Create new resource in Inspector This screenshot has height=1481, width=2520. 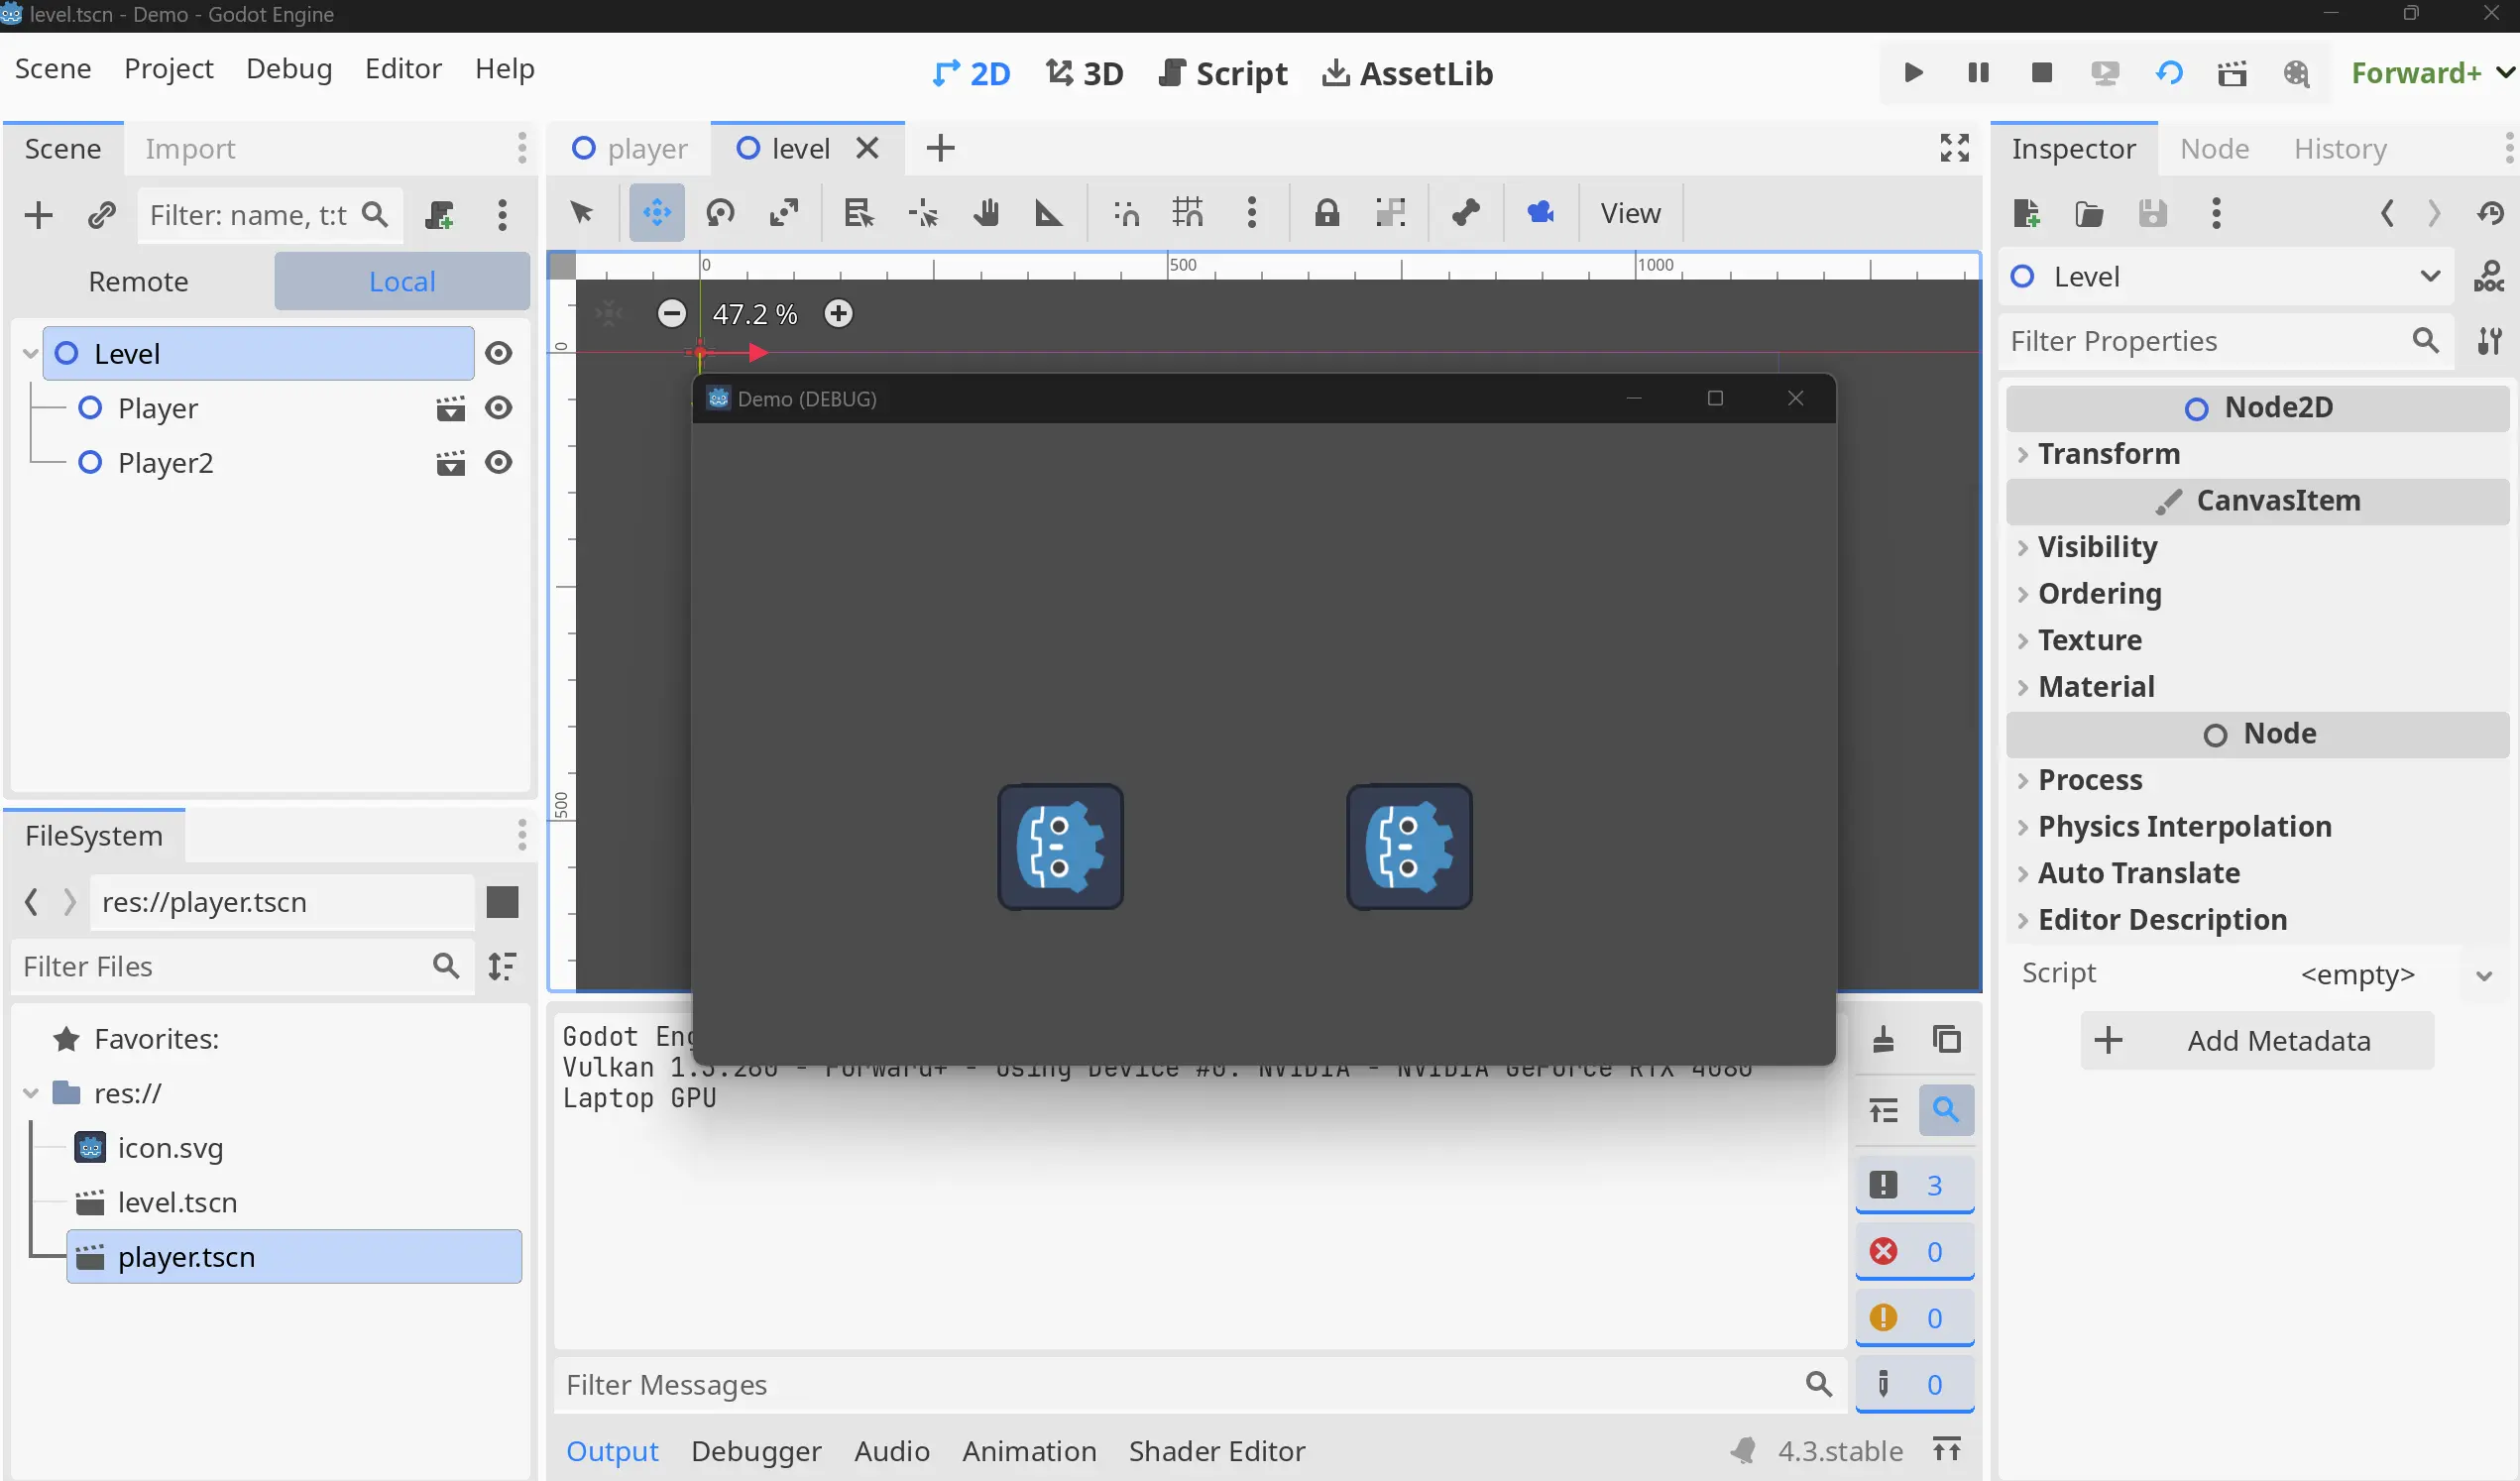pos(2026,213)
